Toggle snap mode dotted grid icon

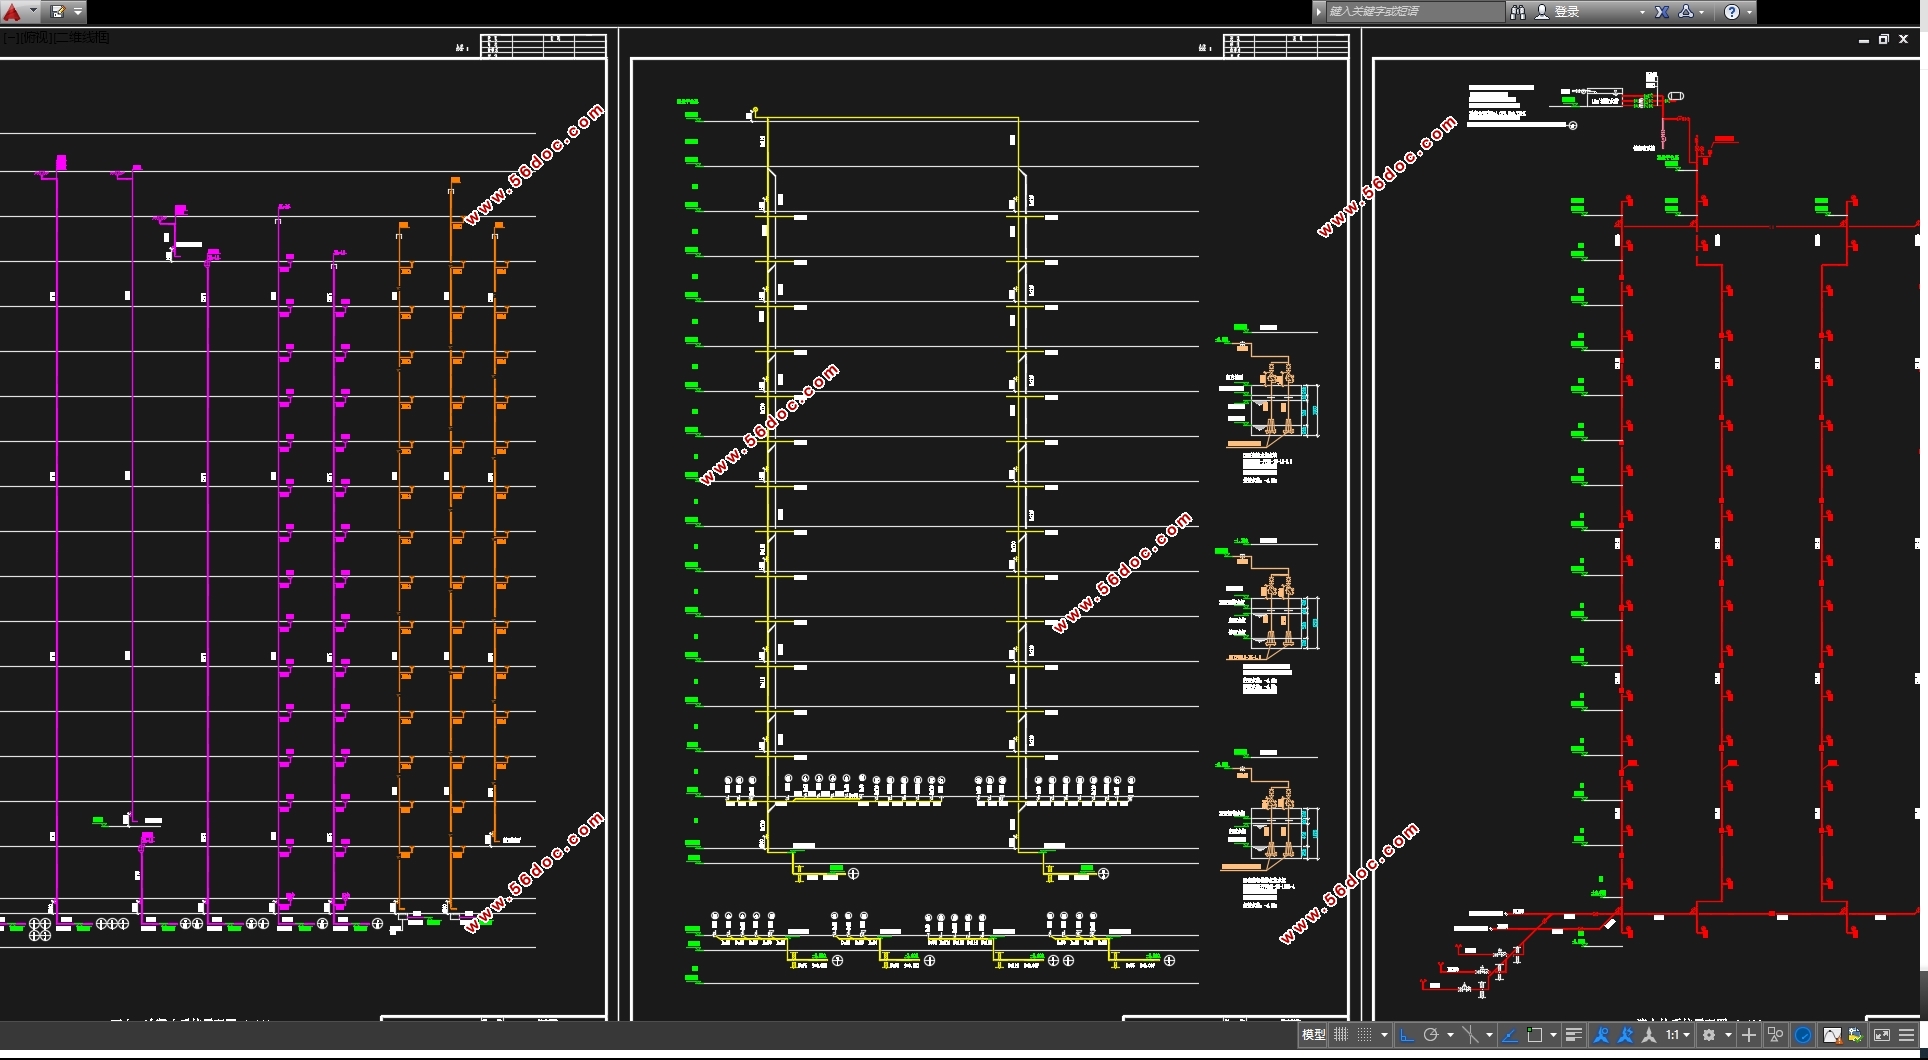click(1364, 1035)
